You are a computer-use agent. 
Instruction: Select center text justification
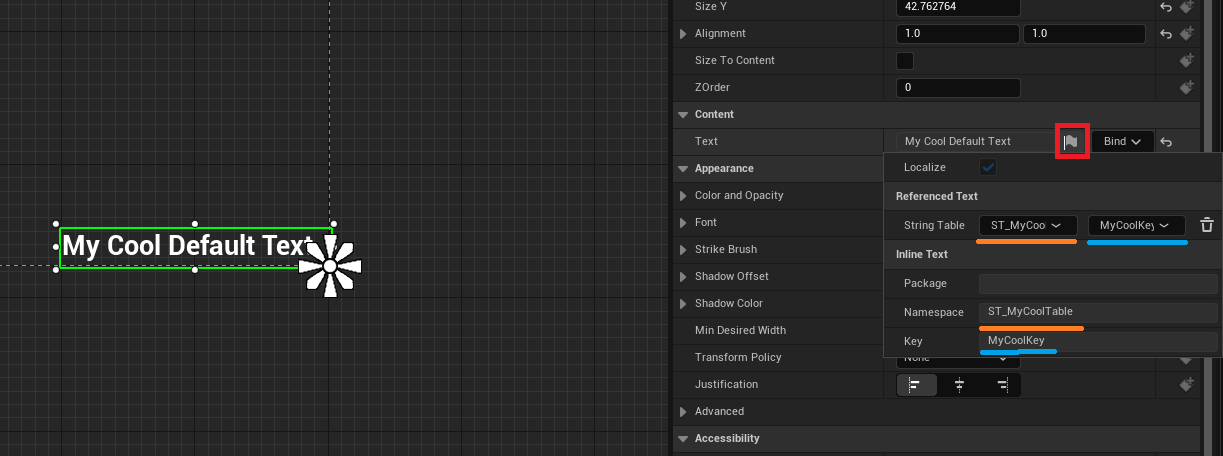959,385
